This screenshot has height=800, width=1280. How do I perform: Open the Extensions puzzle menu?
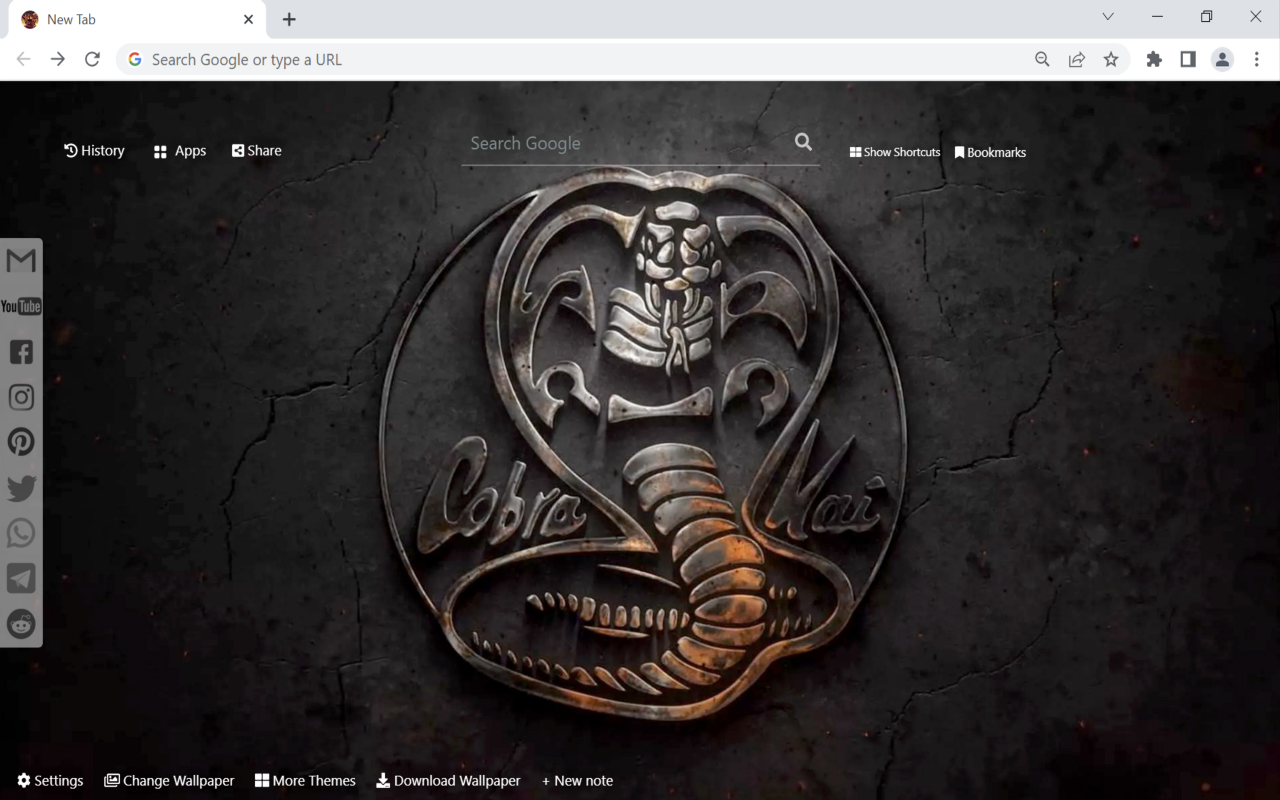click(x=1154, y=60)
